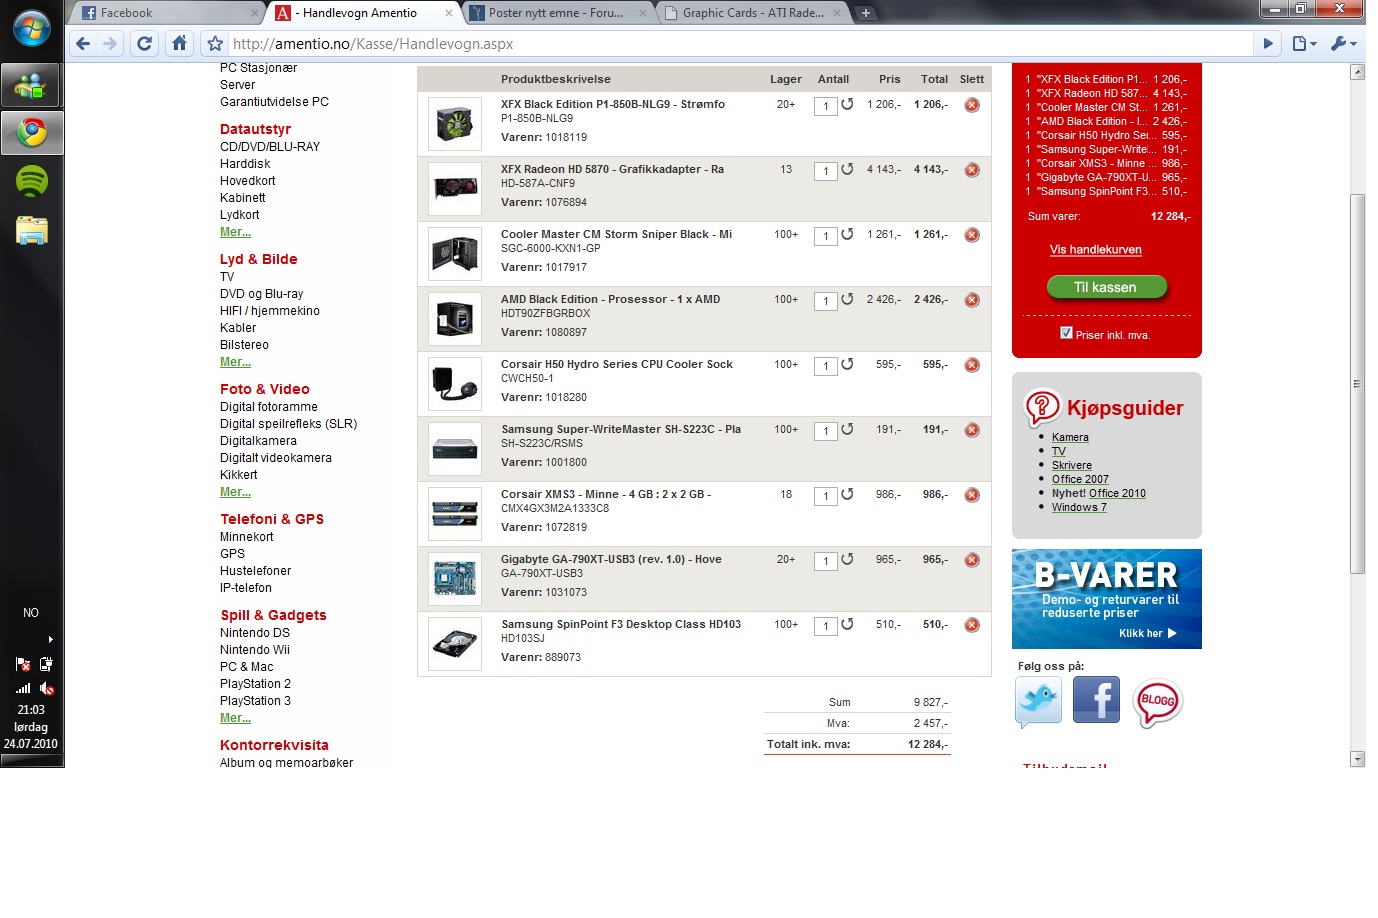Remove XFX Radeon HD 5870 from cart

click(x=971, y=170)
